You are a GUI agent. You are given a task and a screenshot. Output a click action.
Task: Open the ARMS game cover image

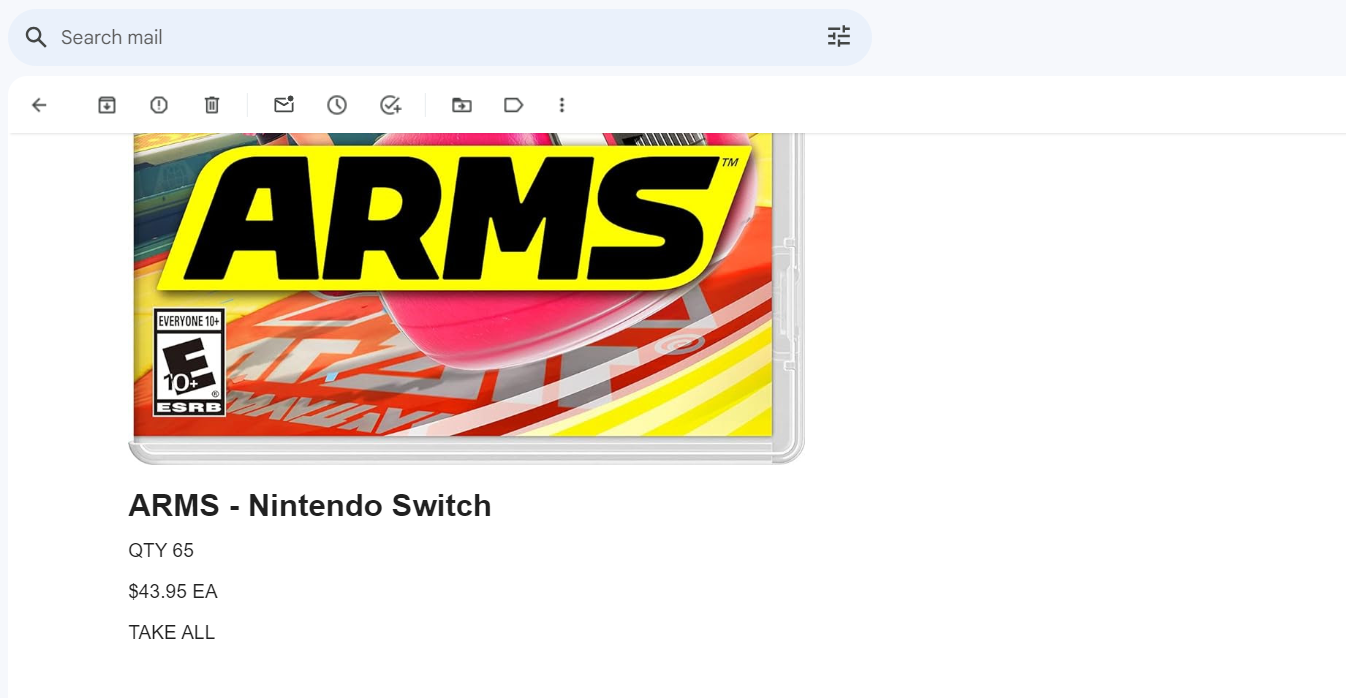coord(466,298)
